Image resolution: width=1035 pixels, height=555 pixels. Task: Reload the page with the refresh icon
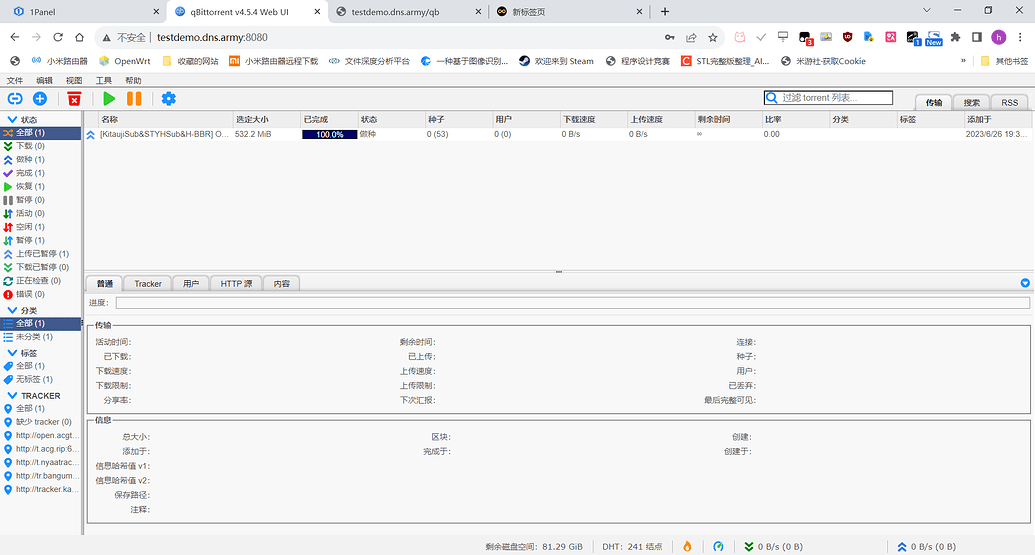[x=58, y=38]
